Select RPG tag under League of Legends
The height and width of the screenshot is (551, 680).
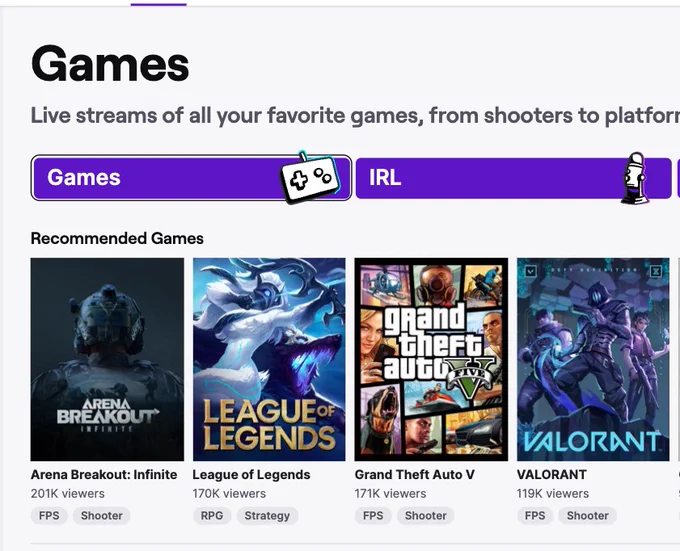point(212,515)
